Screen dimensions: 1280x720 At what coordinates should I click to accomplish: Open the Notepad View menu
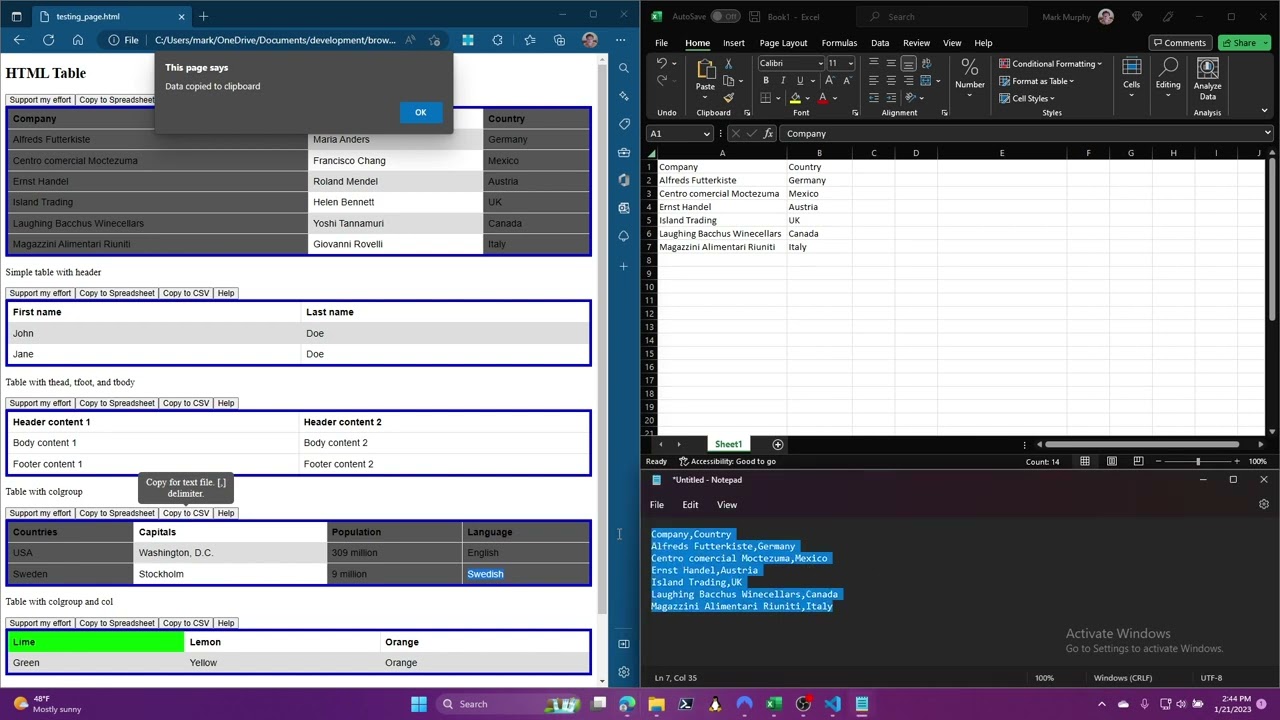(x=727, y=505)
